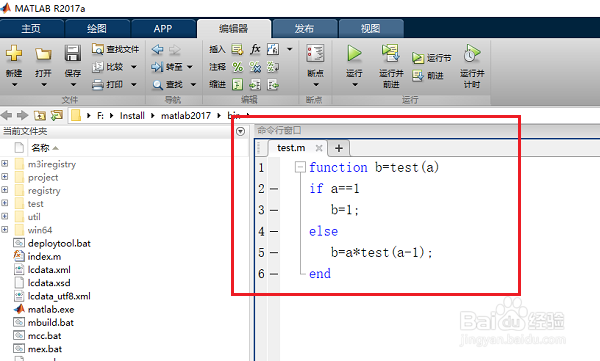
Task: Click Run and Advance (运行并前进) icon
Action: [x=391, y=53]
